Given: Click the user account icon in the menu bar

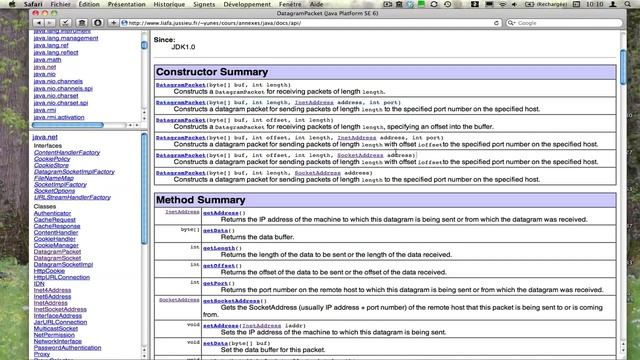Looking at the screenshot, I should coord(613,4).
